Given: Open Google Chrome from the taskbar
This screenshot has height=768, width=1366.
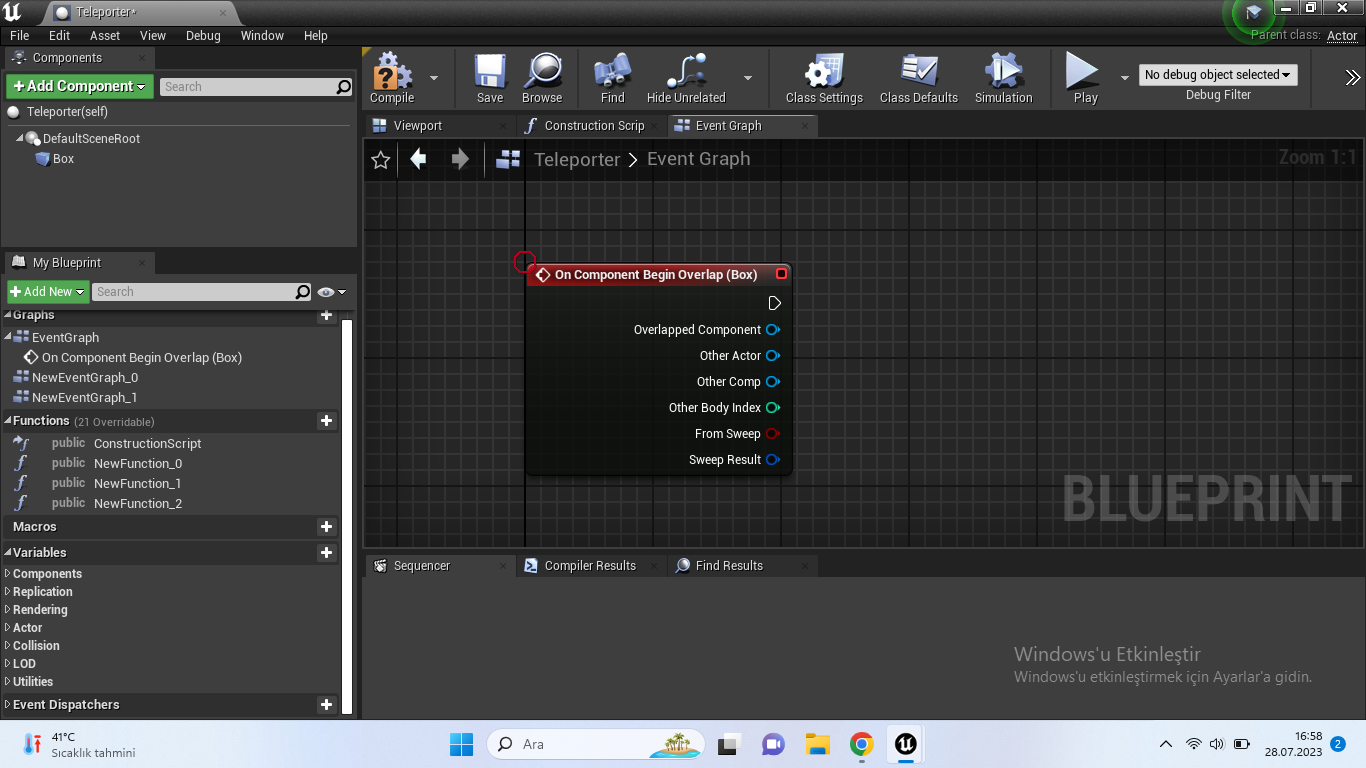Looking at the screenshot, I should [x=861, y=744].
